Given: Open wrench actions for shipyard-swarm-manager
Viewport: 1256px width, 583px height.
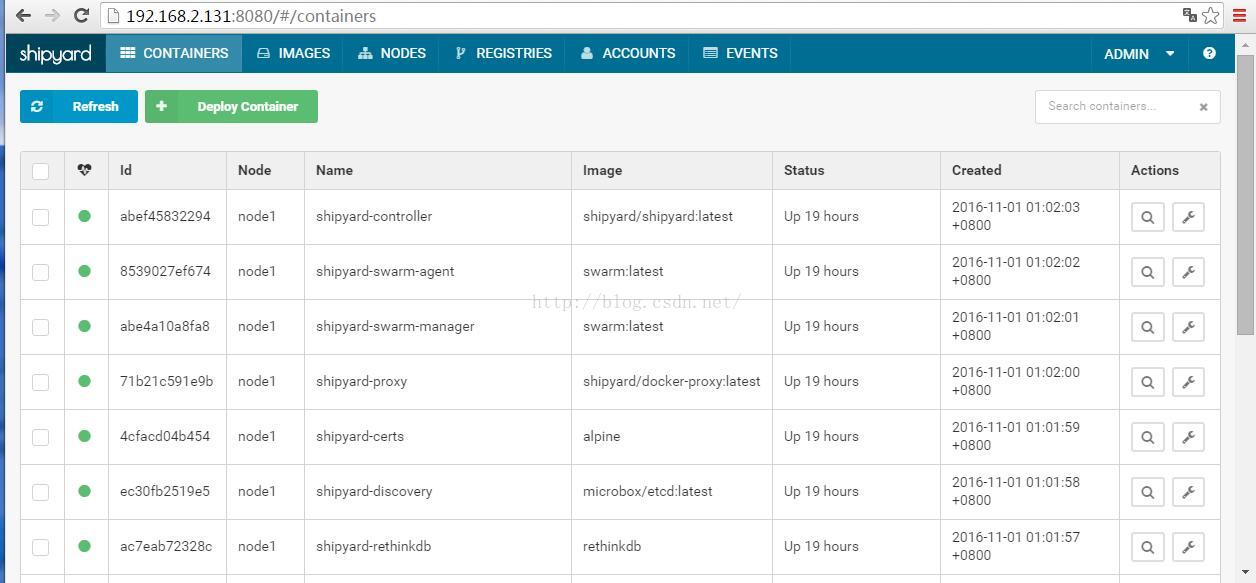Looking at the screenshot, I should tap(1188, 327).
